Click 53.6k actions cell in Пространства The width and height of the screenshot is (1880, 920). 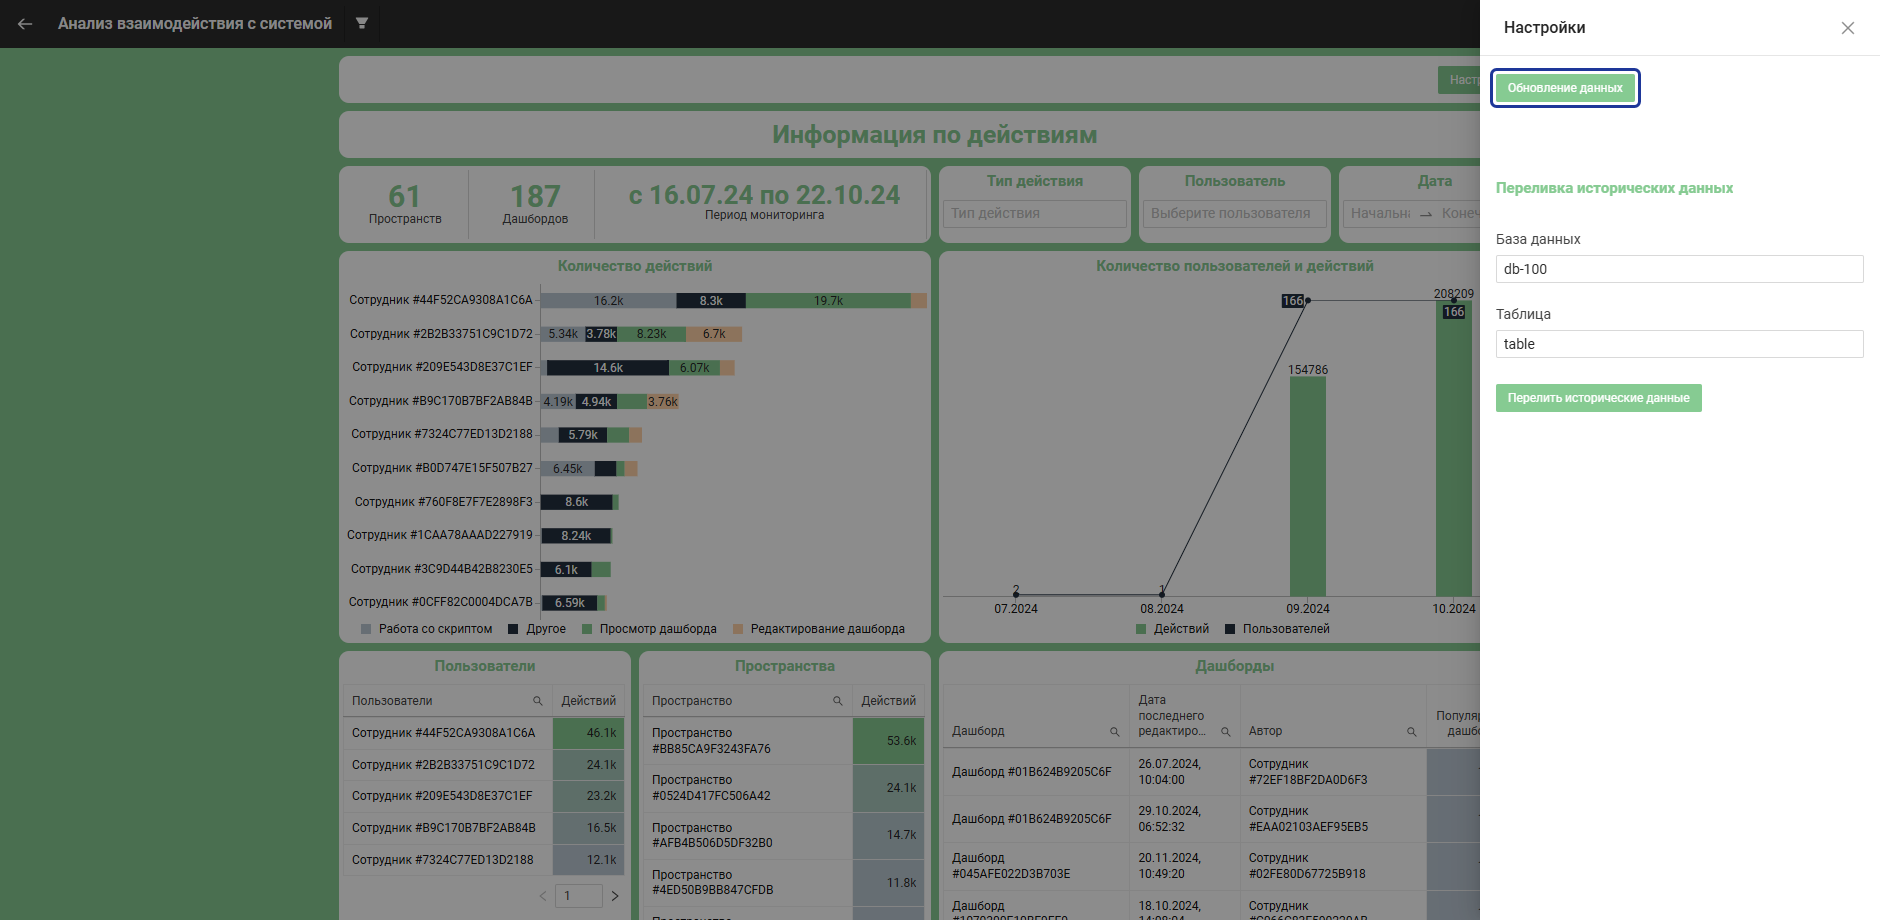coord(888,741)
